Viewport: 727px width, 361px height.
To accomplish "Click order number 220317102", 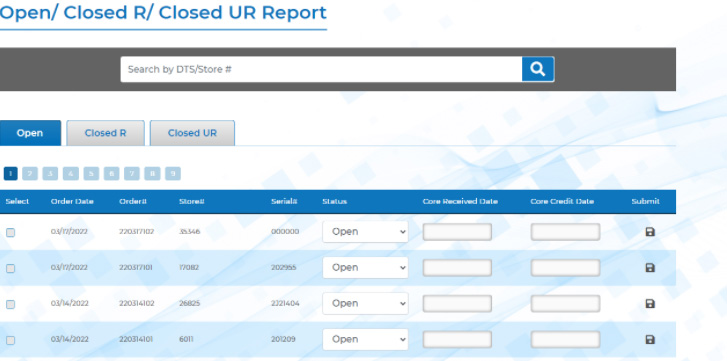I will [137, 232].
